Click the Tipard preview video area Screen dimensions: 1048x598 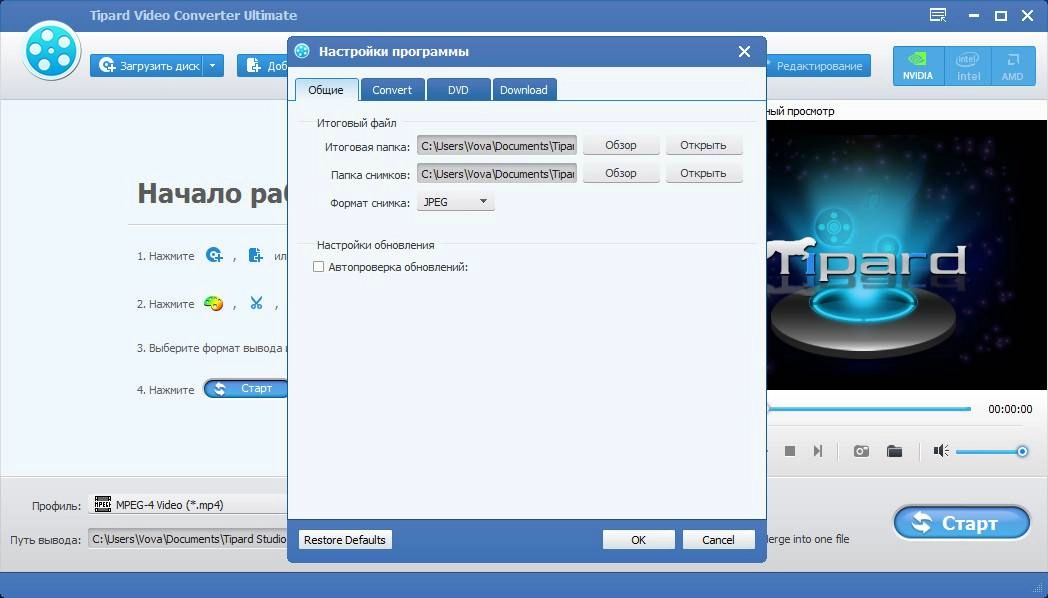(x=907, y=255)
